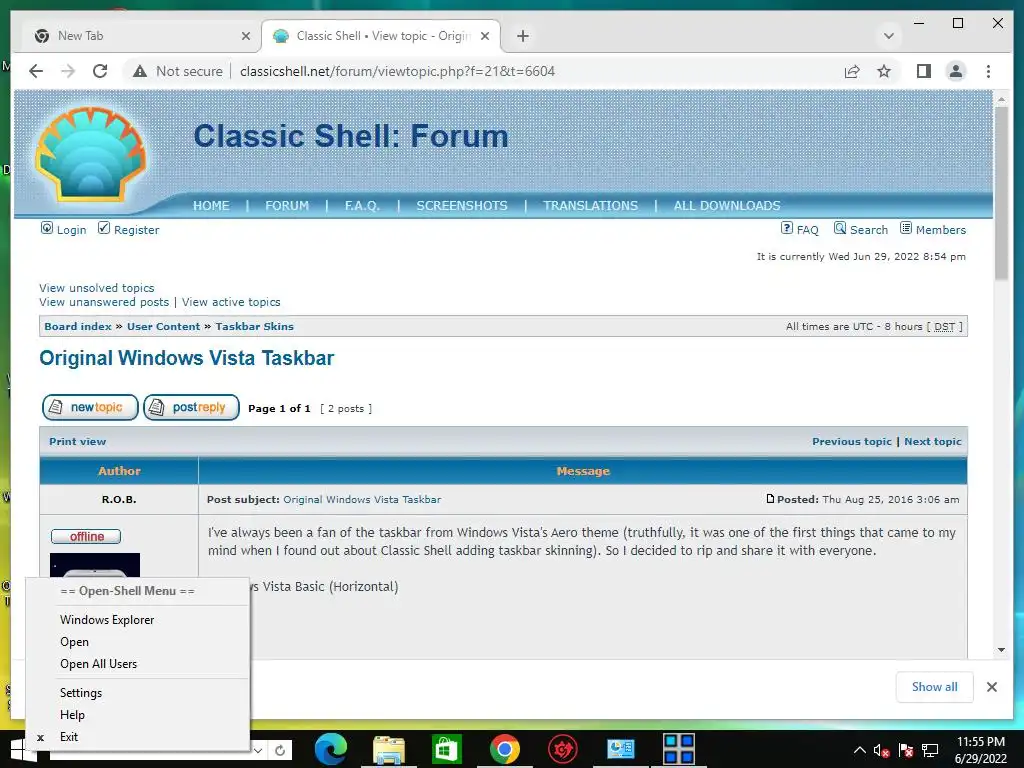
Task: Open View active topics link
Action: [x=231, y=302]
